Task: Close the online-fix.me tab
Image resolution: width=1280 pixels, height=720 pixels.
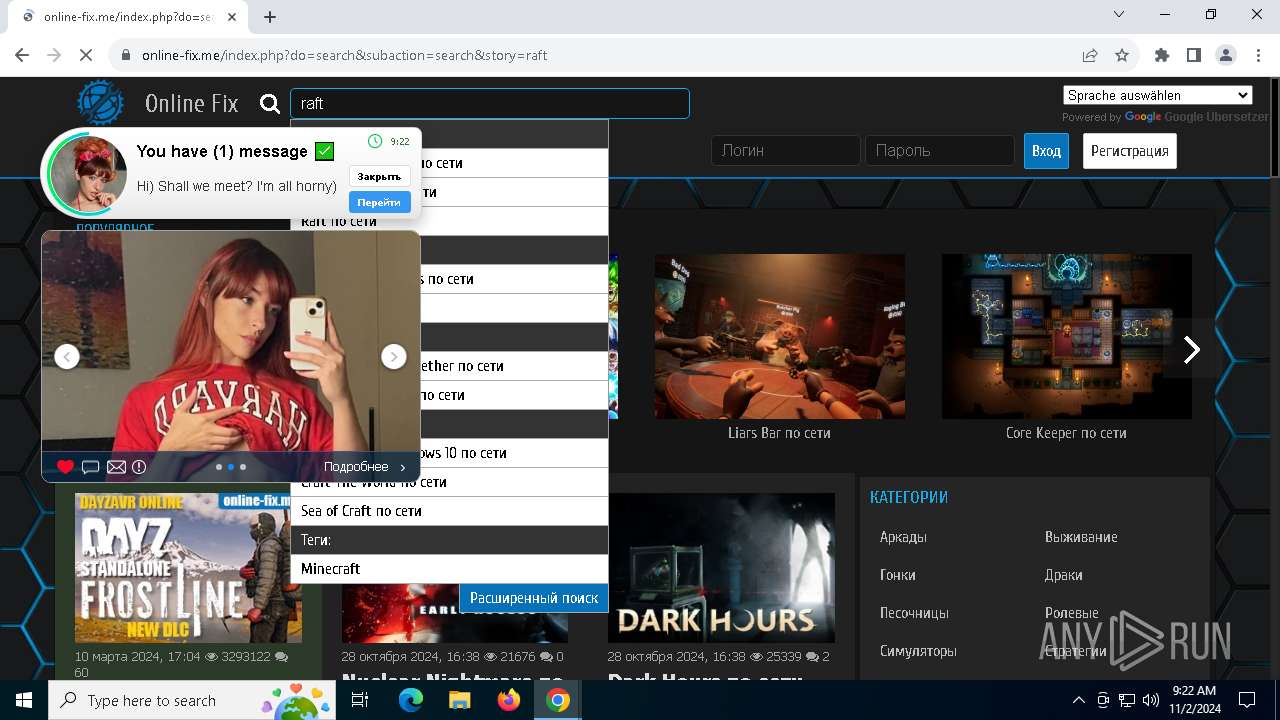Action: tap(233, 17)
